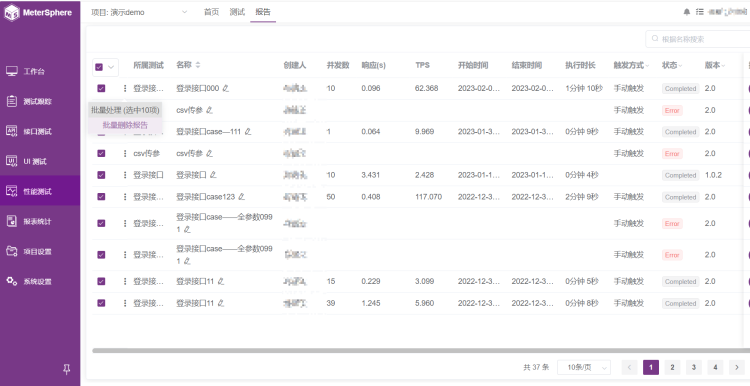This screenshot has height=386, width=750.
Task: Open the 10条/页 page size dropdown
Action: 584,367
